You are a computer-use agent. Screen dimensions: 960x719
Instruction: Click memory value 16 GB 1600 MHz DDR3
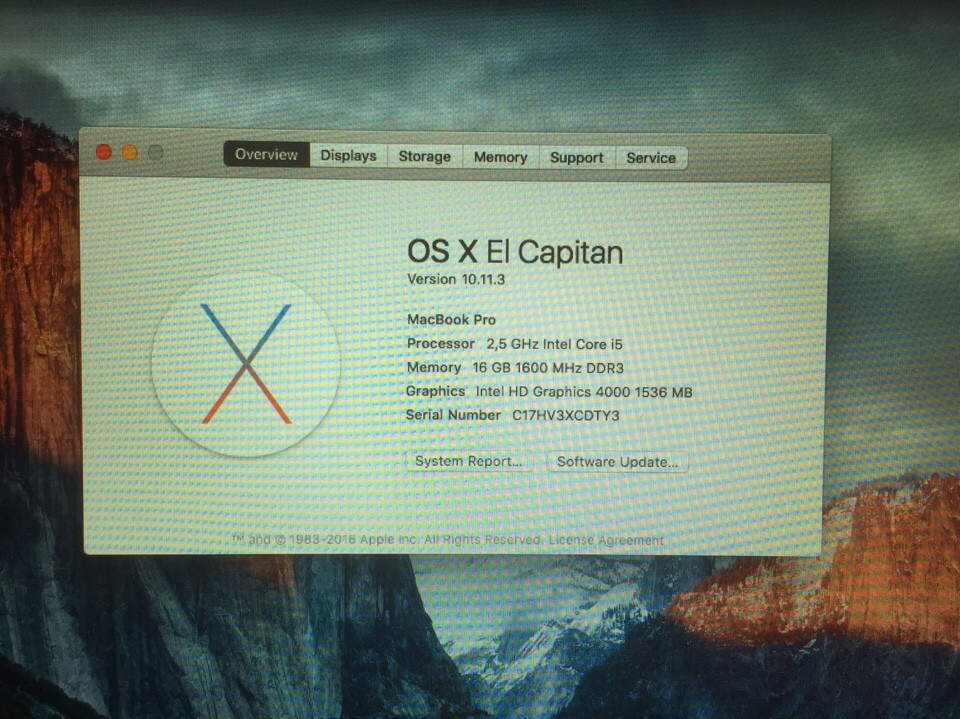pos(548,368)
